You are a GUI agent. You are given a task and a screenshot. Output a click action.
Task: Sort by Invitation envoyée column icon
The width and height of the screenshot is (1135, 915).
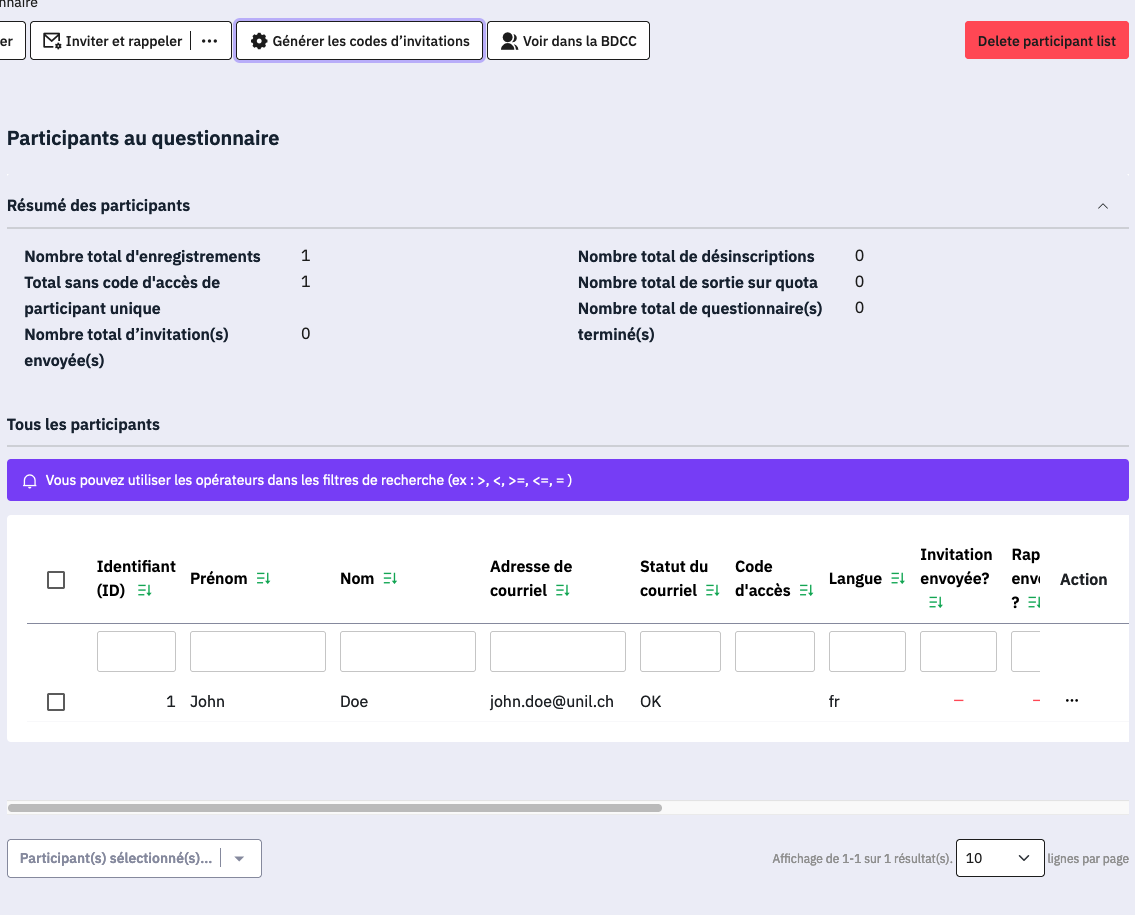click(x=936, y=602)
